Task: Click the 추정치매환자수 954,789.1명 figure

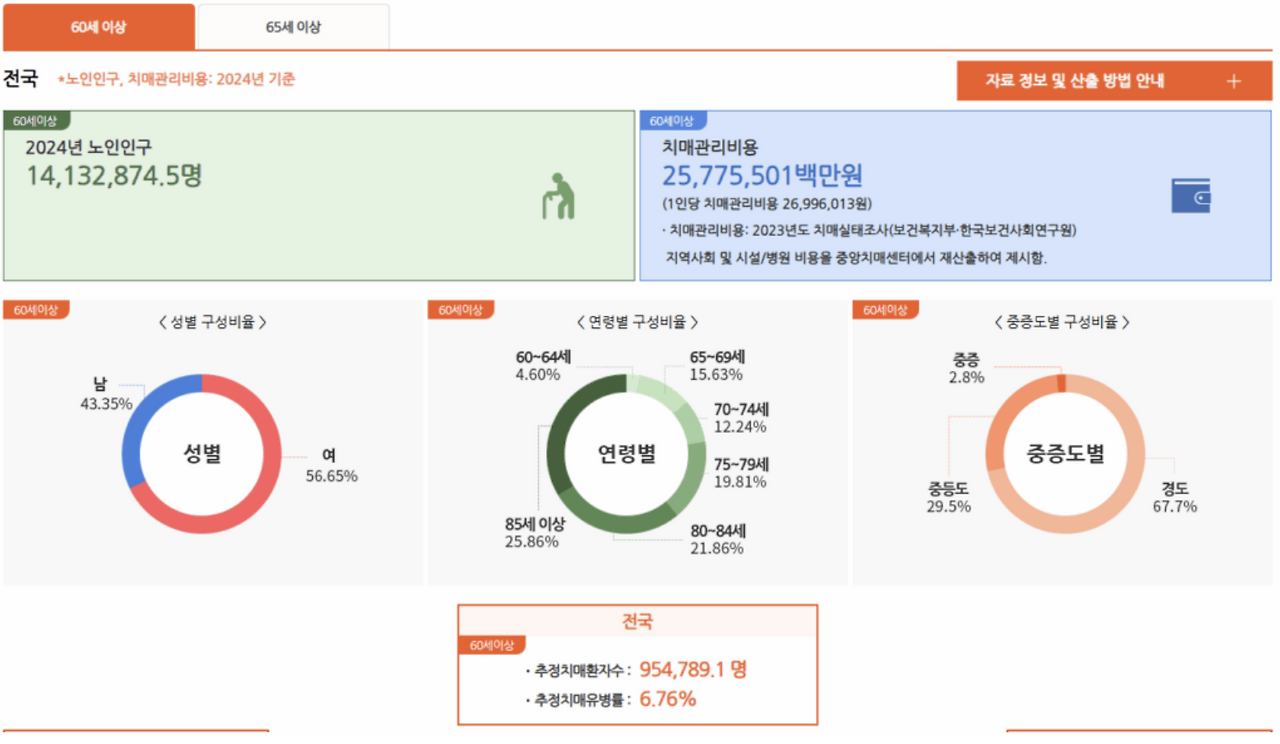Action: [689, 669]
